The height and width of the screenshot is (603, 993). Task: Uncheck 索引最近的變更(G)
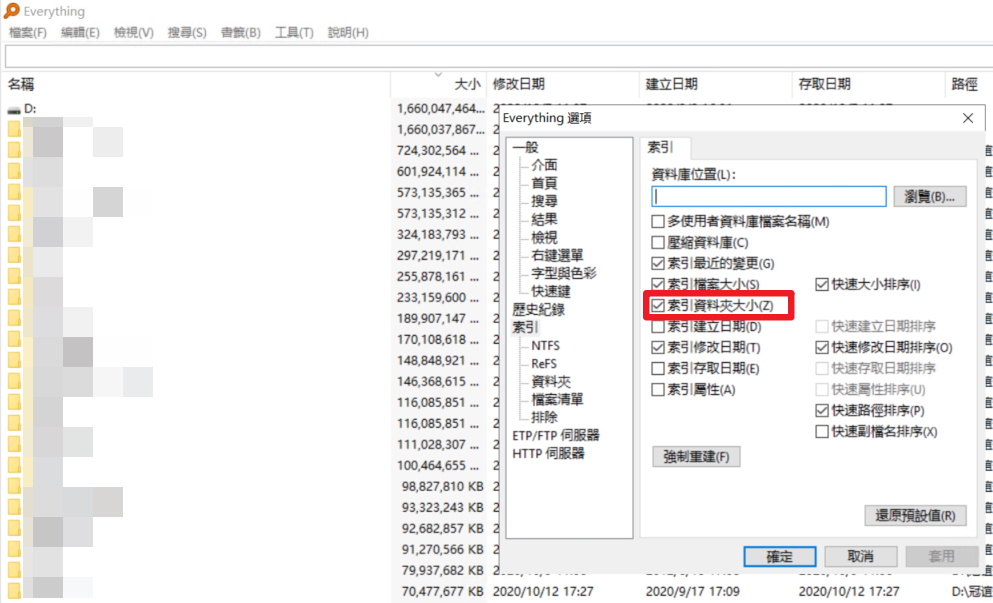tap(659, 263)
